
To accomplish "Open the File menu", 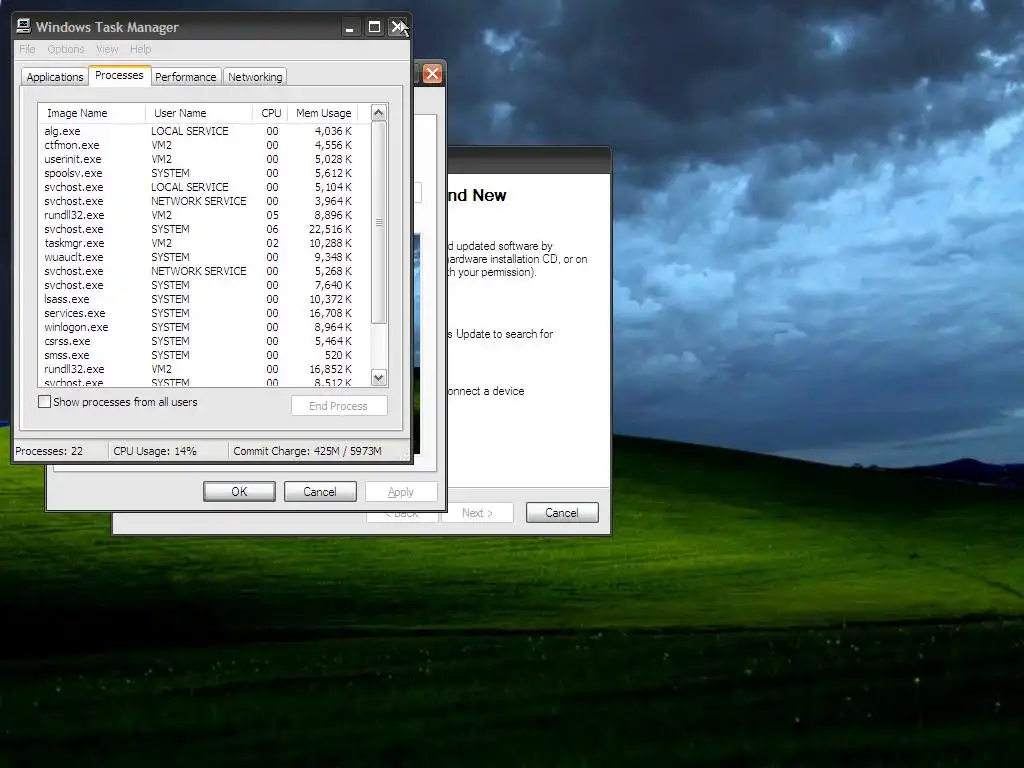I will [x=27, y=49].
